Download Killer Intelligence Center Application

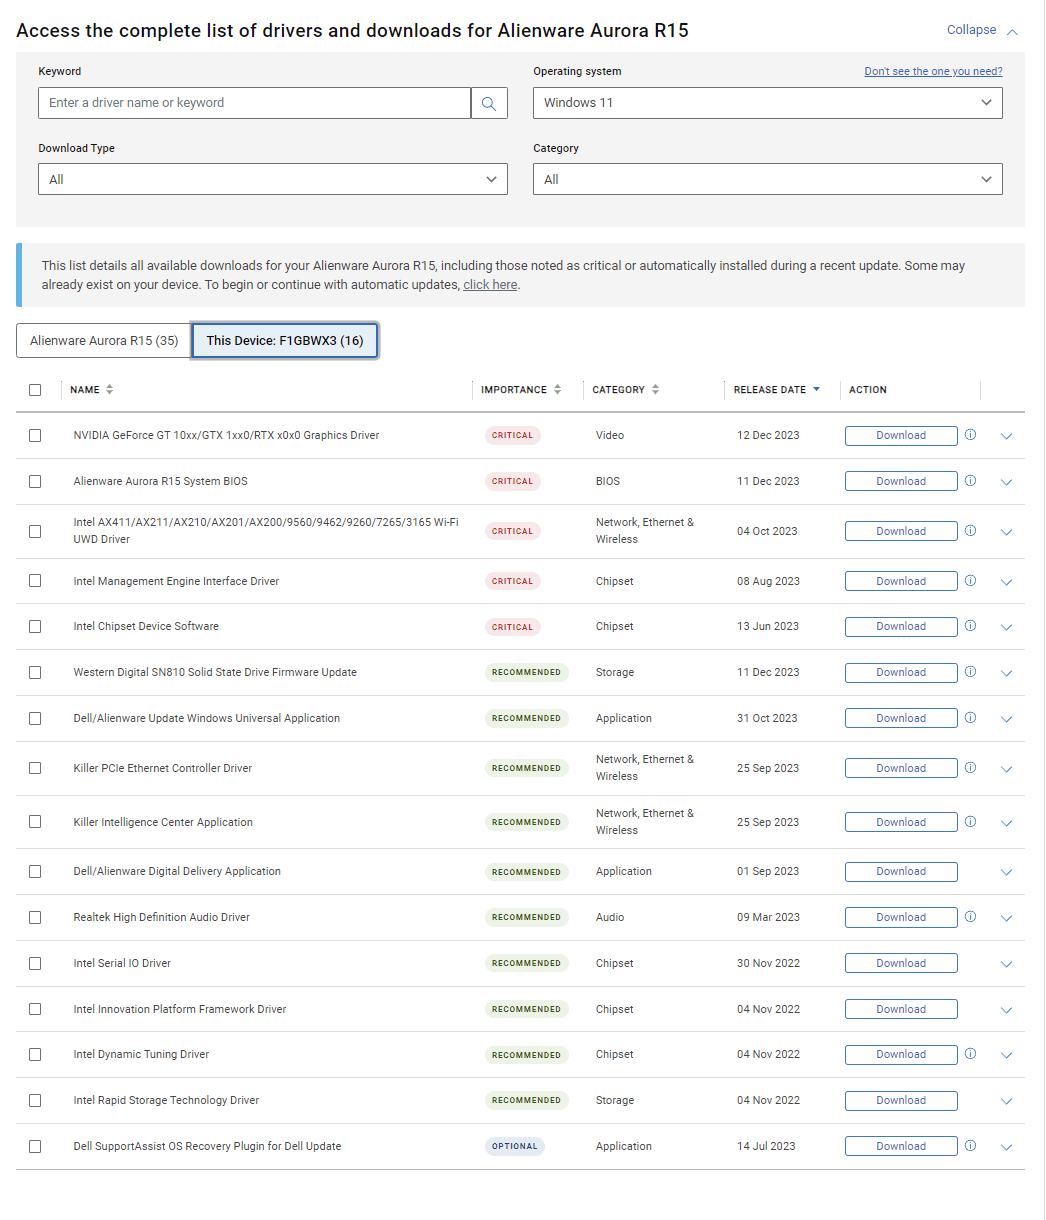(x=901, y=822)
